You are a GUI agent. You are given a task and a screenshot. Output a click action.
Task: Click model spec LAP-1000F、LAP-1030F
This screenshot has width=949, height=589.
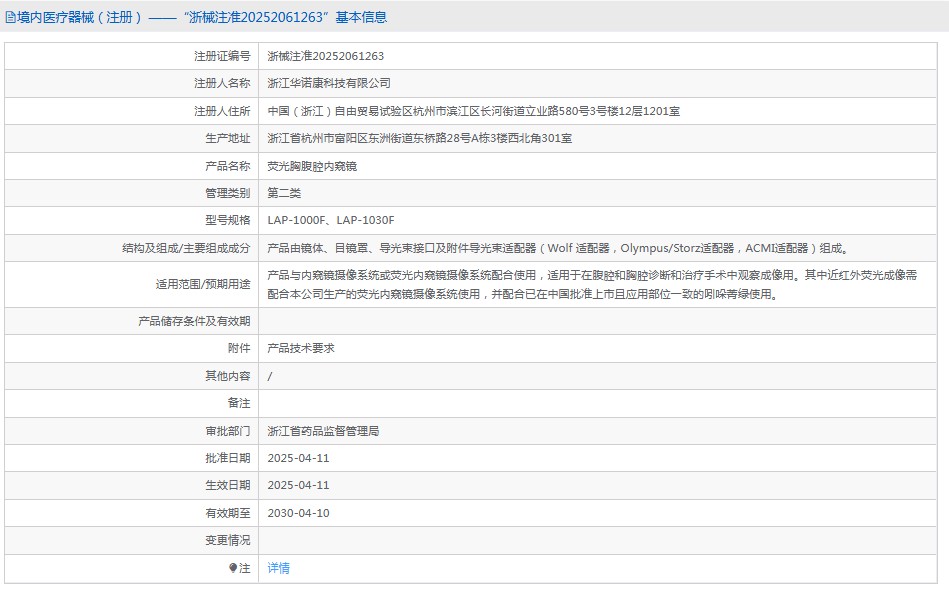coord(331,220)
